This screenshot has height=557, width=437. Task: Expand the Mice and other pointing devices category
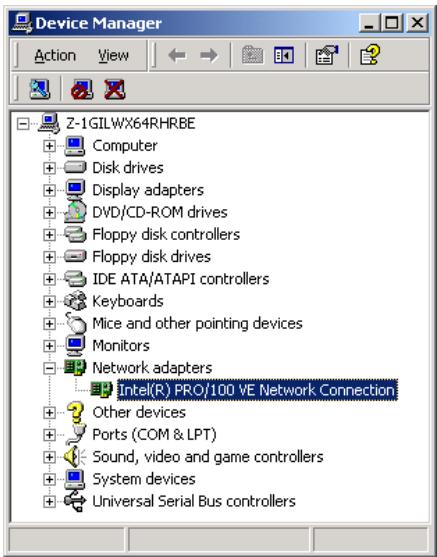[x=49, y=324]
